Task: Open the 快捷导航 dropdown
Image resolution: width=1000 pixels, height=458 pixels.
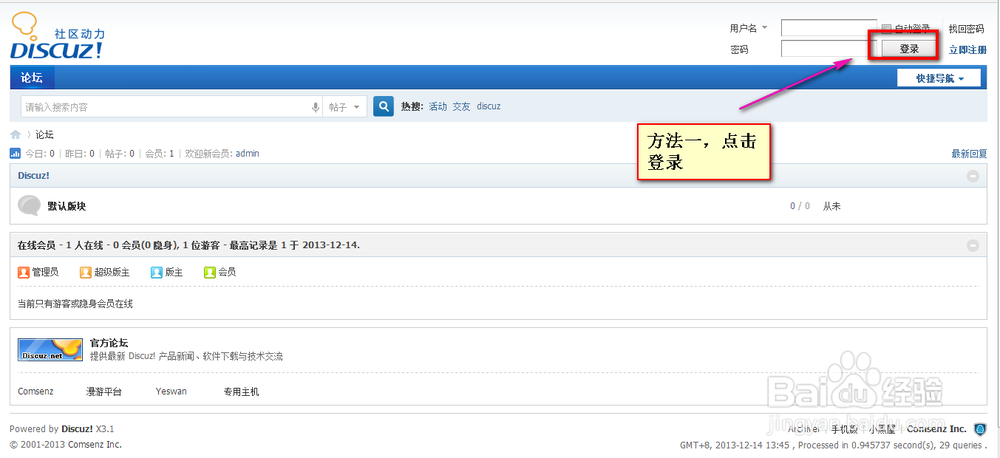Action: (939, 78)
